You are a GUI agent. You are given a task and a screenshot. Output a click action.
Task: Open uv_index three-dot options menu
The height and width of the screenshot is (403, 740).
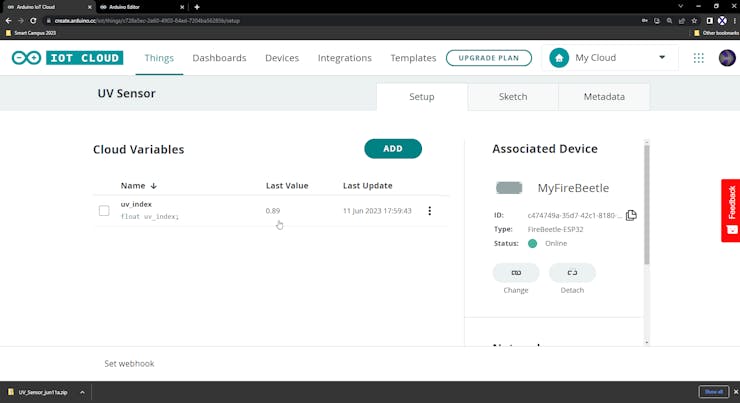tap(429, 210)
